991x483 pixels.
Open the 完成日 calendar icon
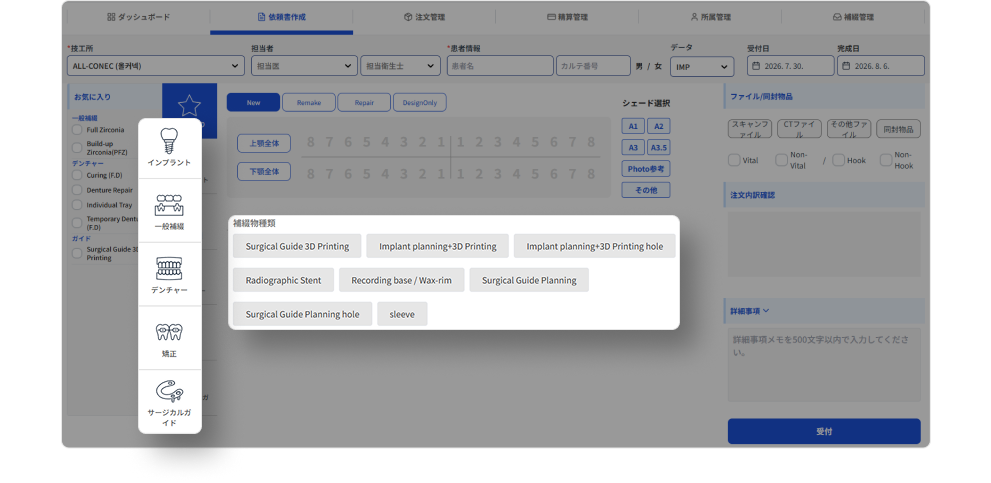[846, 66]
